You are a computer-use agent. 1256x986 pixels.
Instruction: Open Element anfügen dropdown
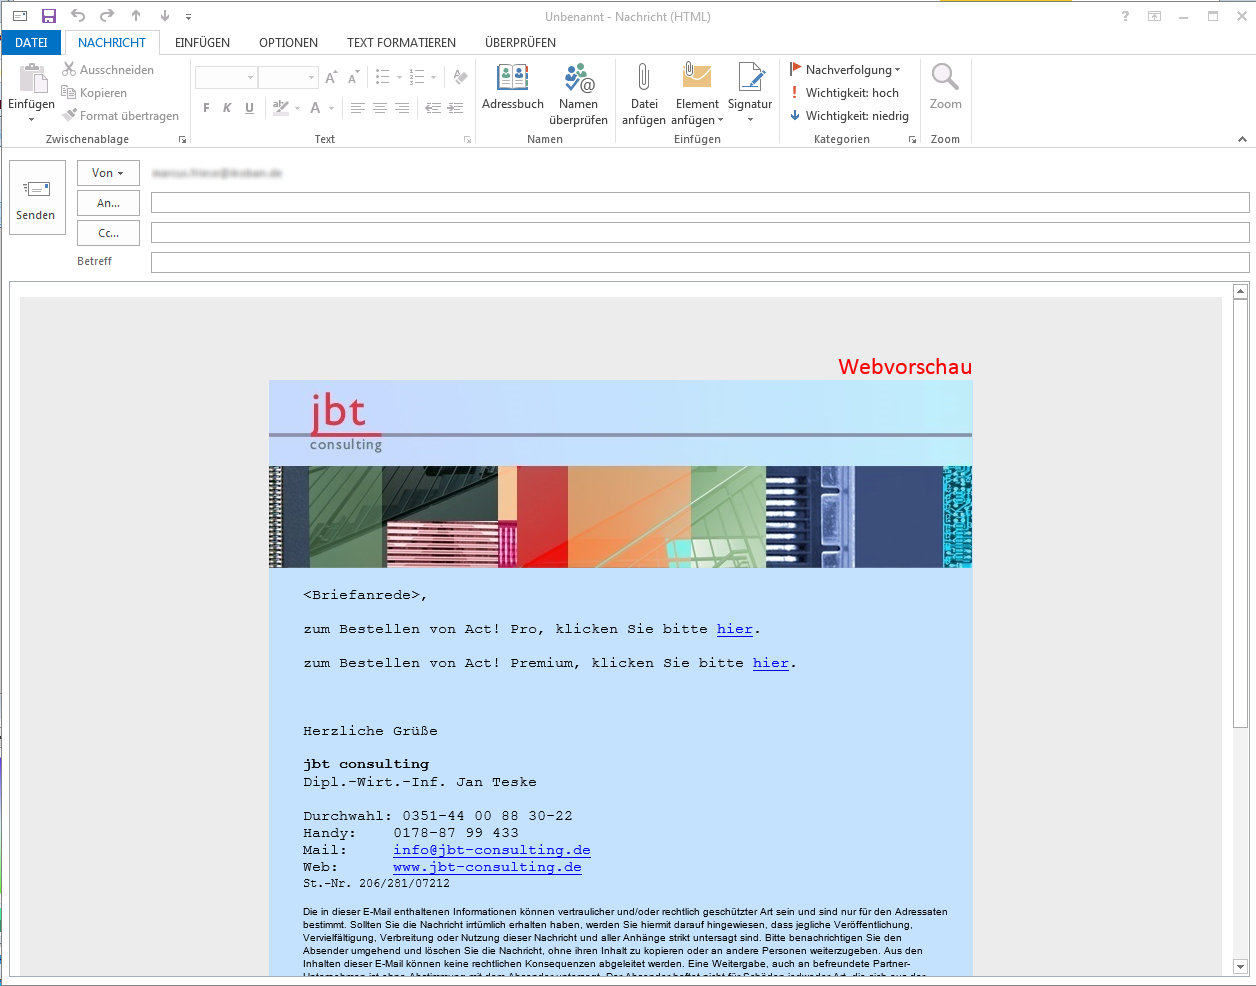point(697,95)
